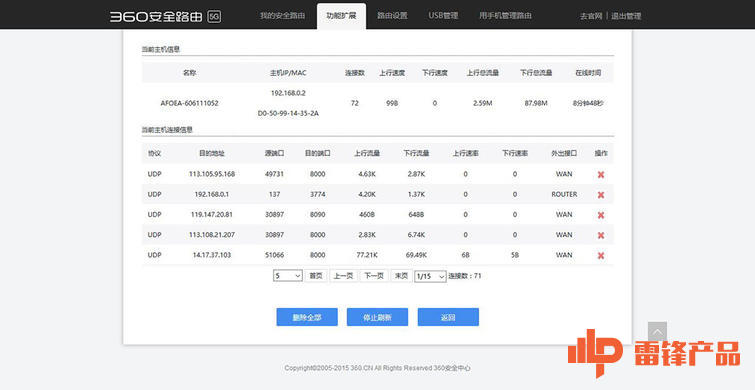Go to the USB管理 tab
The height and width of the screenshot is (390, 755).
(x=443, y=15)
